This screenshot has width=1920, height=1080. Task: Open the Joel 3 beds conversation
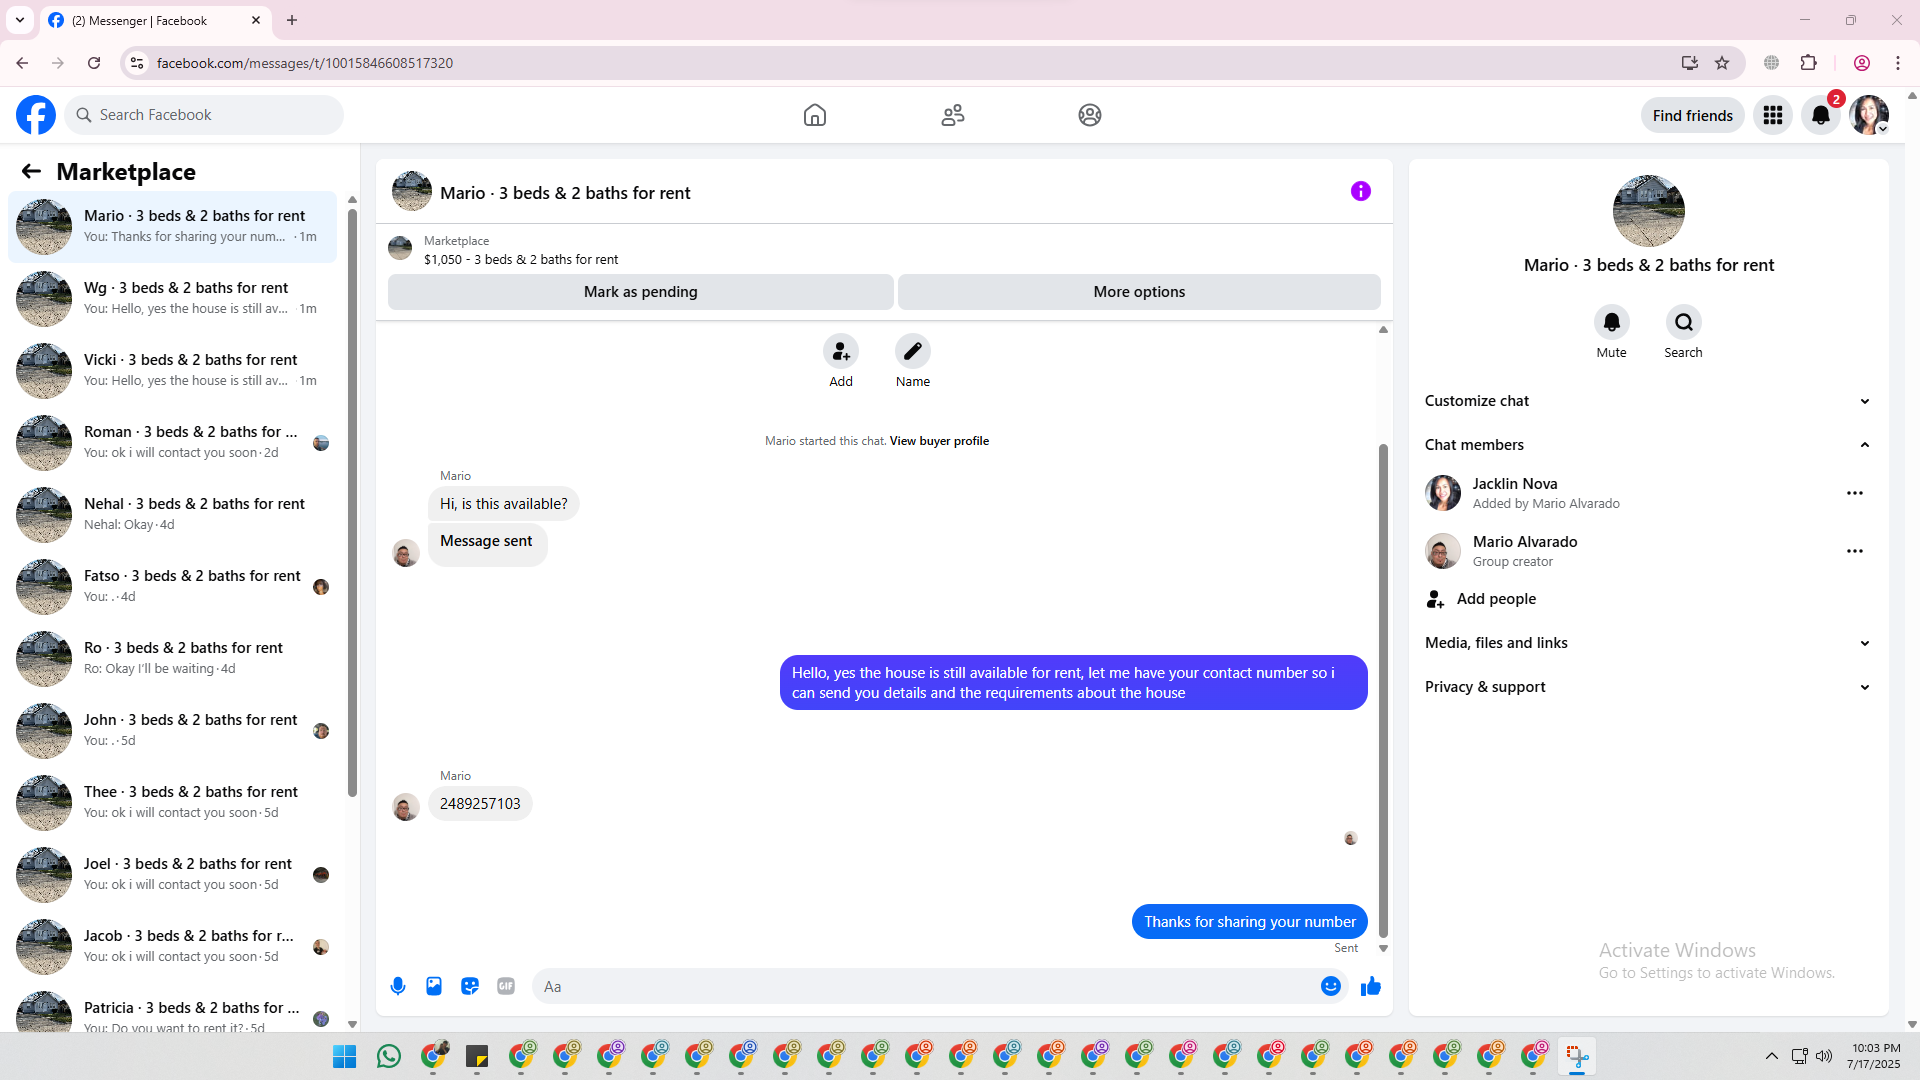(173, 875)
